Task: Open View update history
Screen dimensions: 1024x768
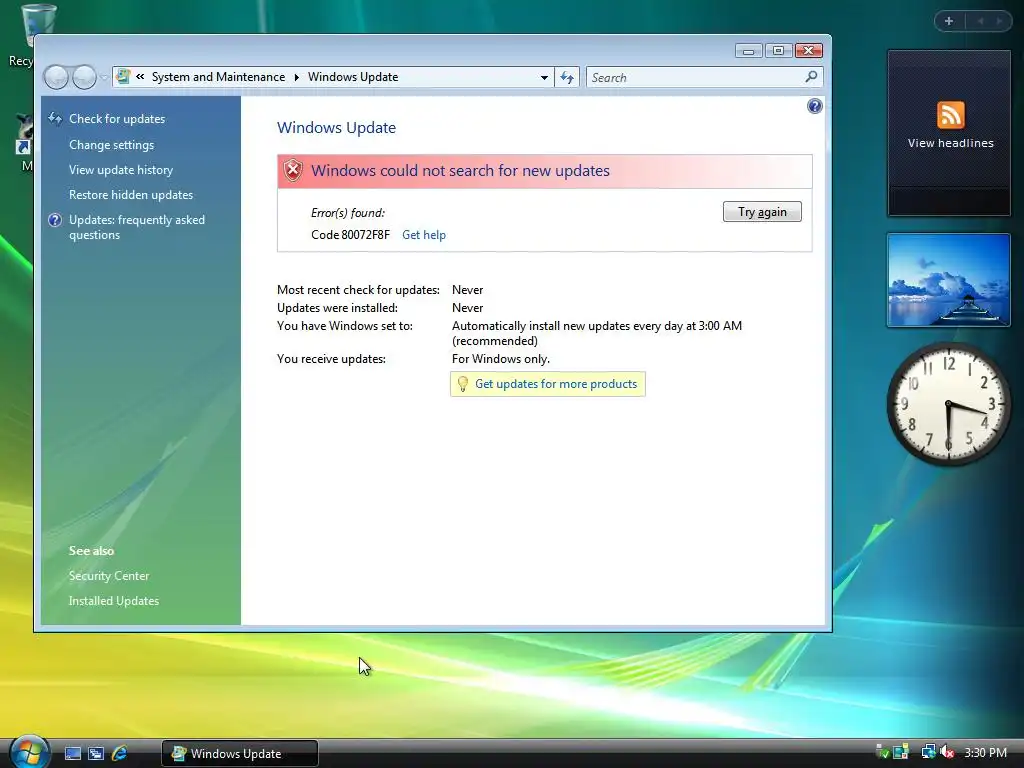Action: click(121, 170)
